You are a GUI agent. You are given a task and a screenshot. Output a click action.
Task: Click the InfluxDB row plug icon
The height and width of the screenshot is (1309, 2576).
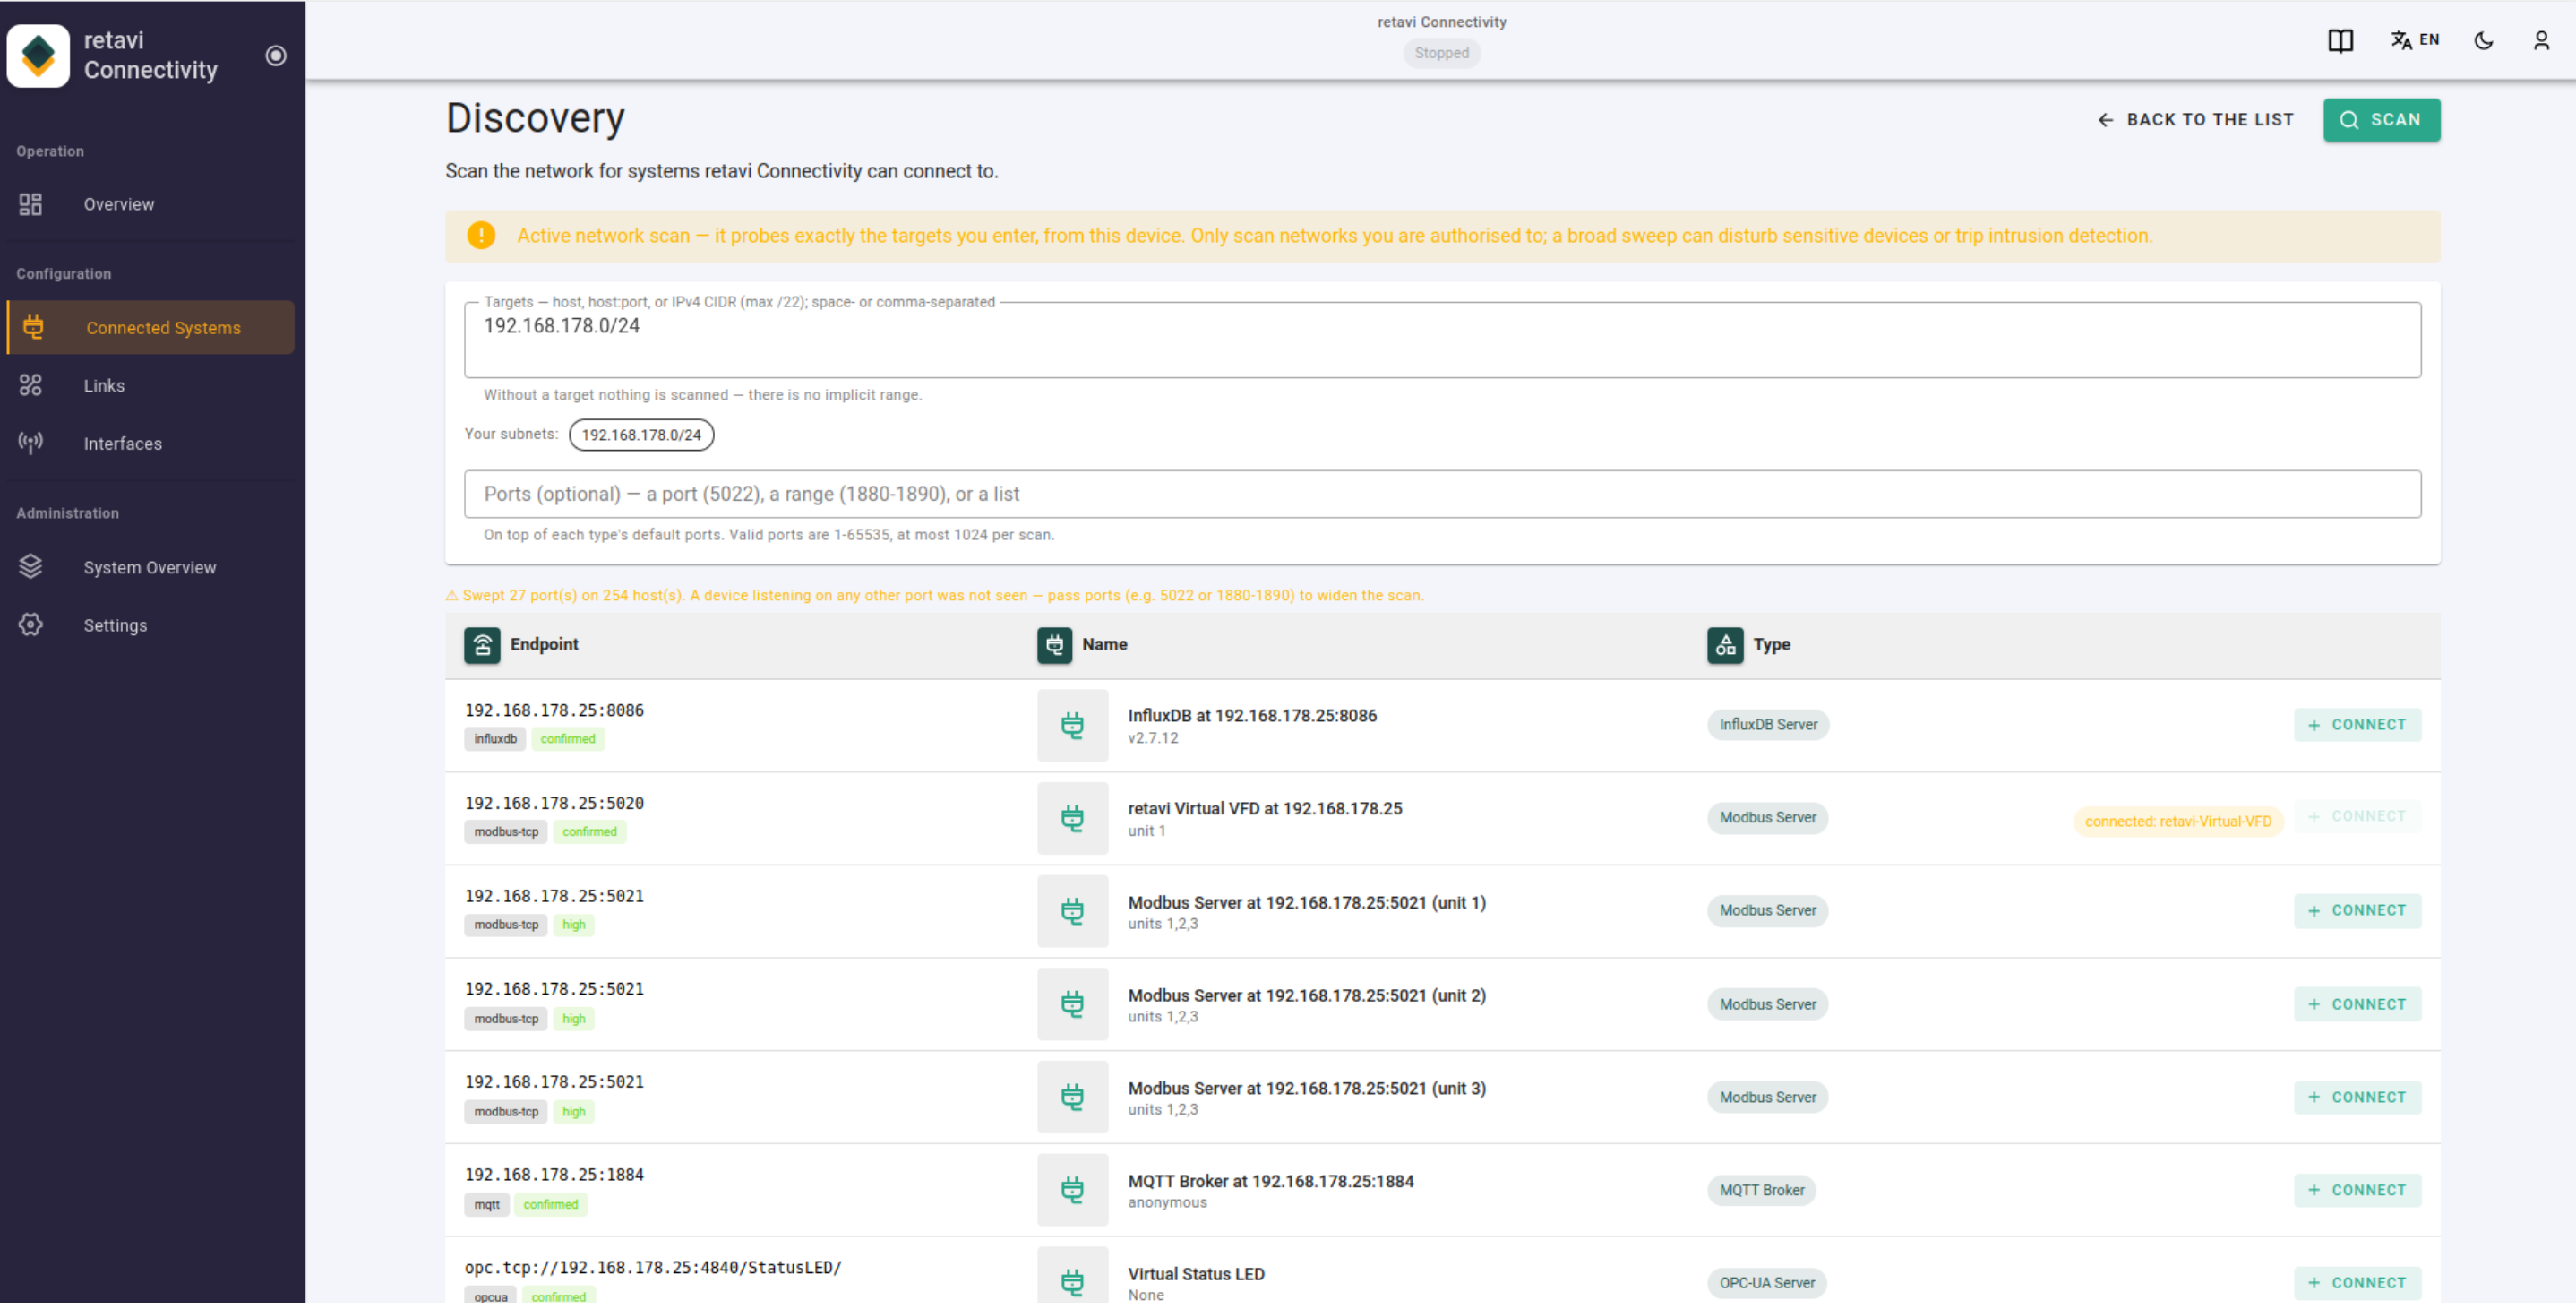point(1072,727)
